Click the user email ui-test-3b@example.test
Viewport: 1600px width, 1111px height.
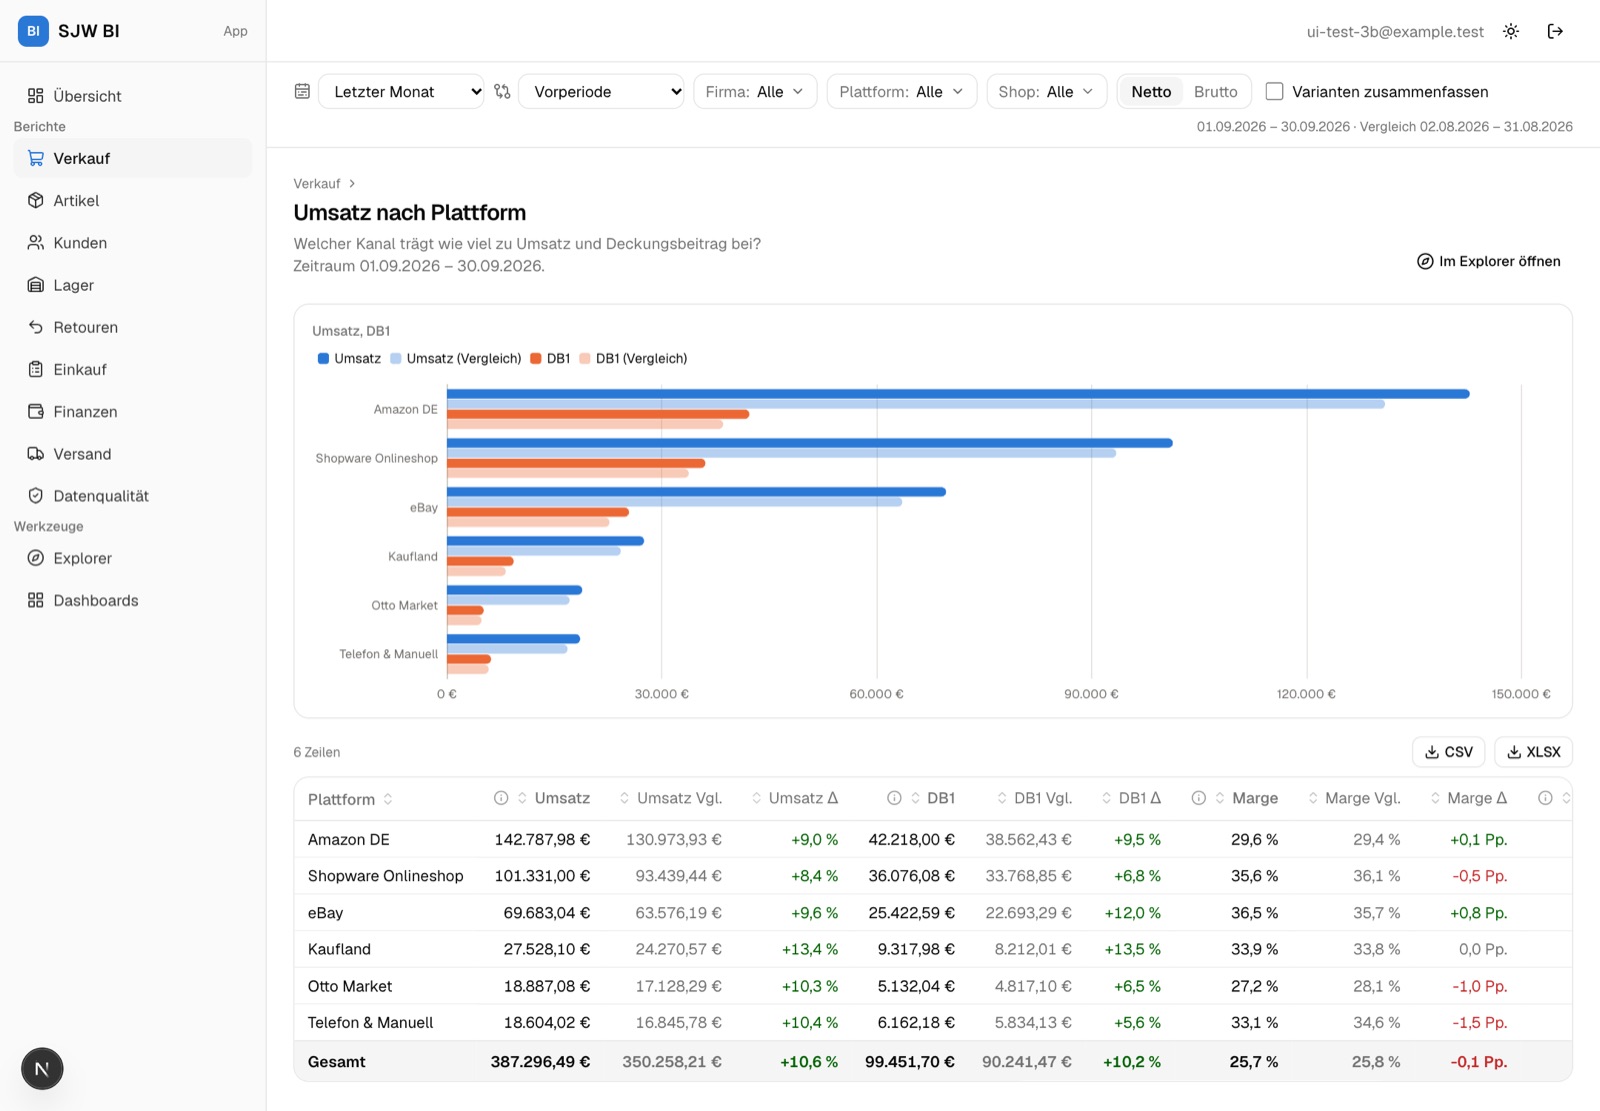(x=1395, y=31)
